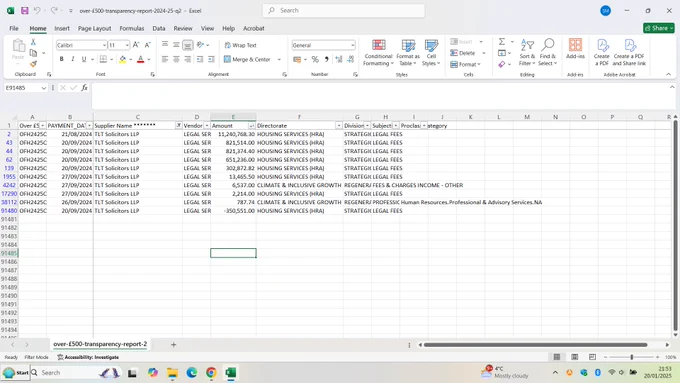Screen dimensions: 680x383
Task: Click Increase Font Size icon
Action: point(136,45)
